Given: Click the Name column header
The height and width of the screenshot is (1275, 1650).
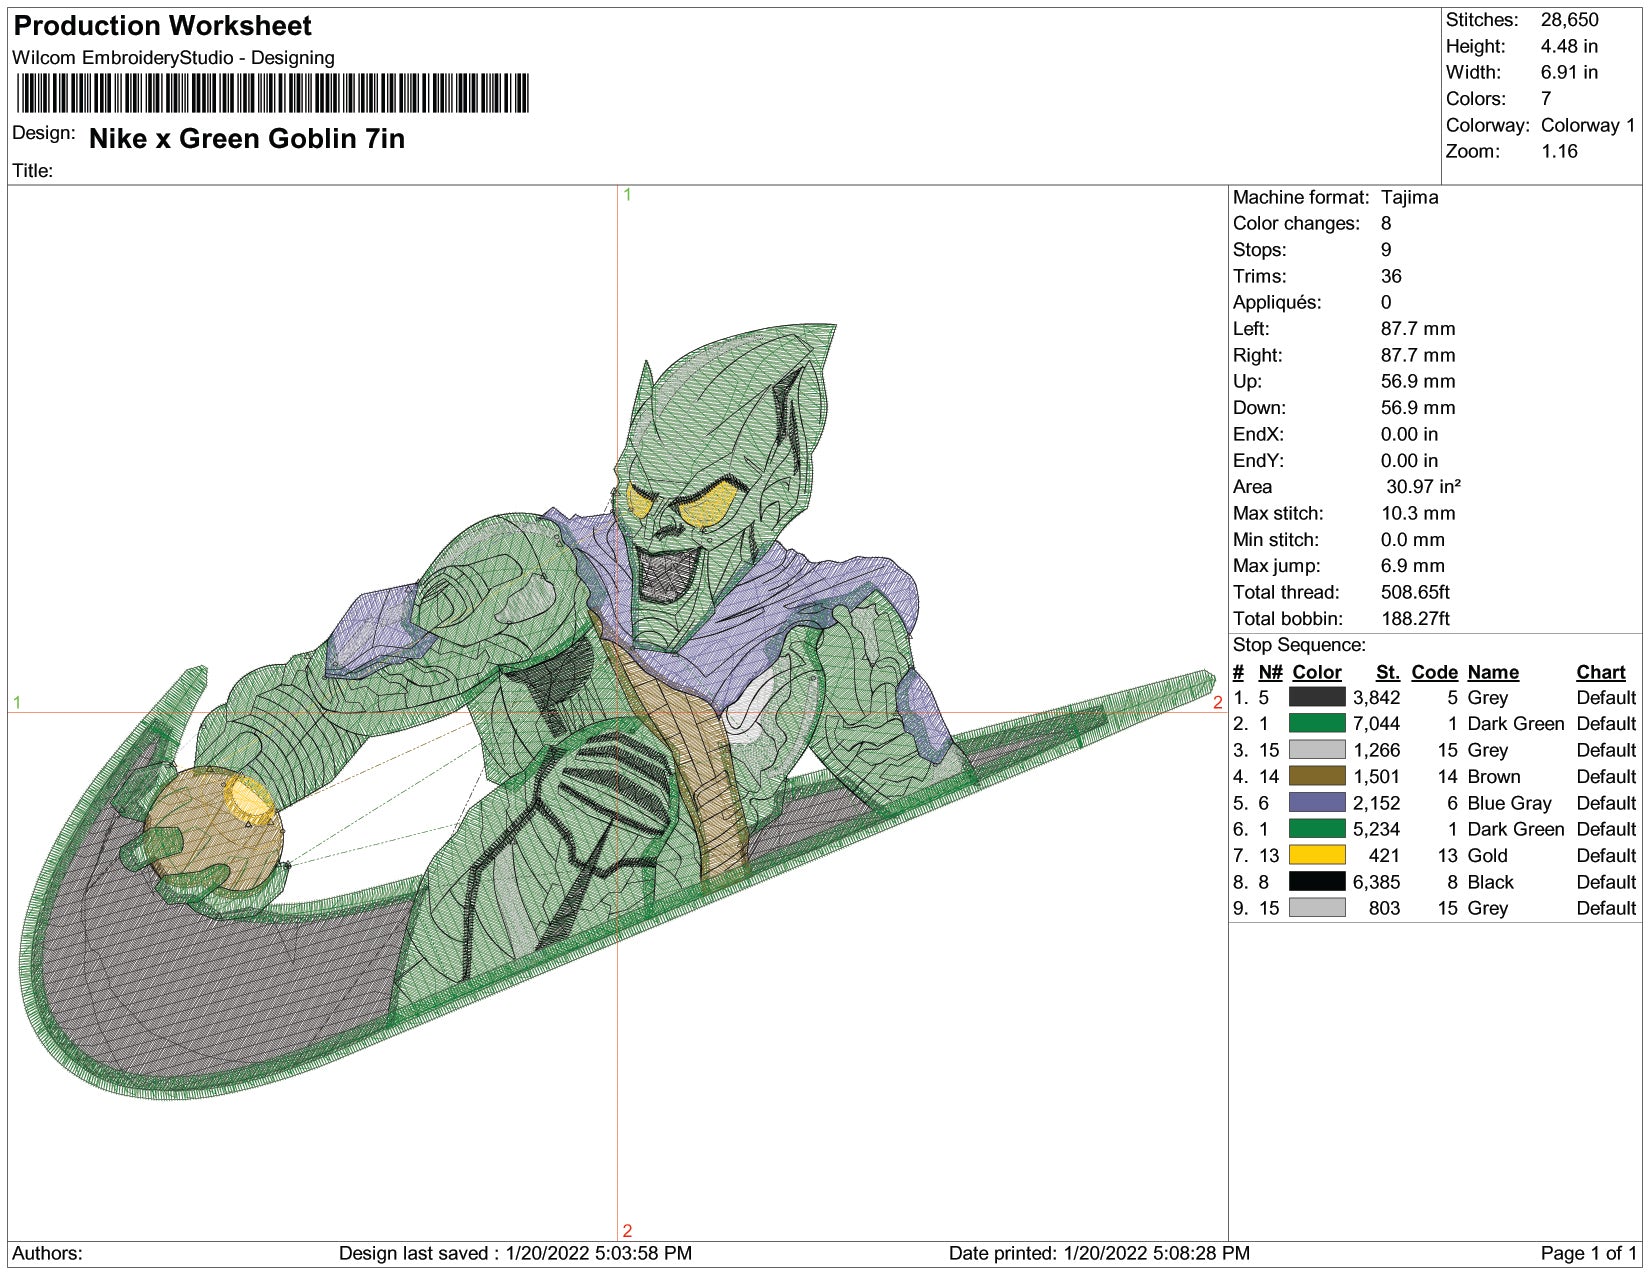Looking at the screenshot, I should pos(1493,672).
